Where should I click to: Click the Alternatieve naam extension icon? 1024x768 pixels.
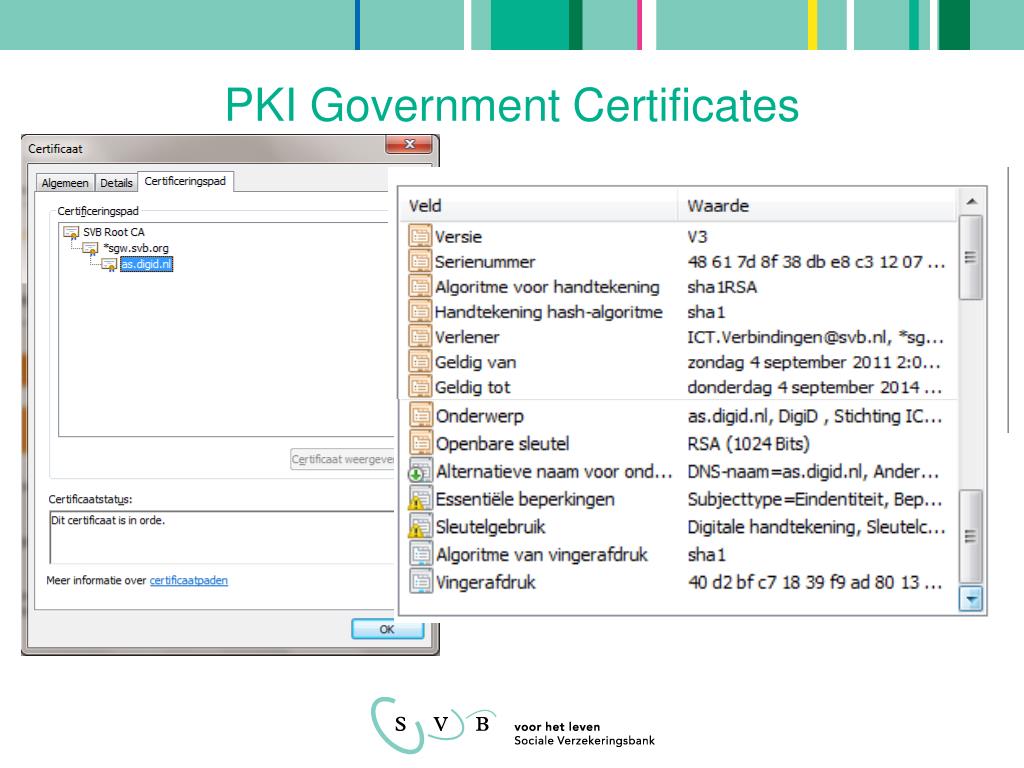pyautogui.click(x=420, y=471)
